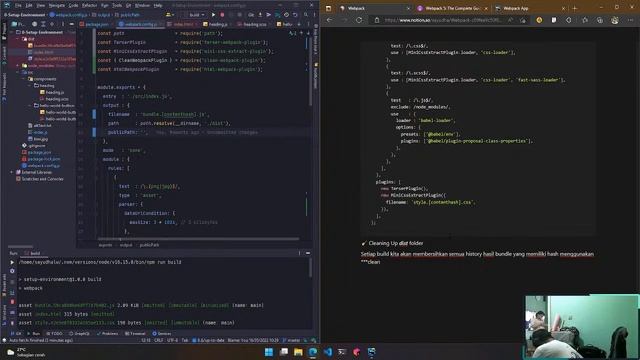The height and width of the screenshot is (360, 640).
Task: Run the build configuration with play icon
Action: 213,15
